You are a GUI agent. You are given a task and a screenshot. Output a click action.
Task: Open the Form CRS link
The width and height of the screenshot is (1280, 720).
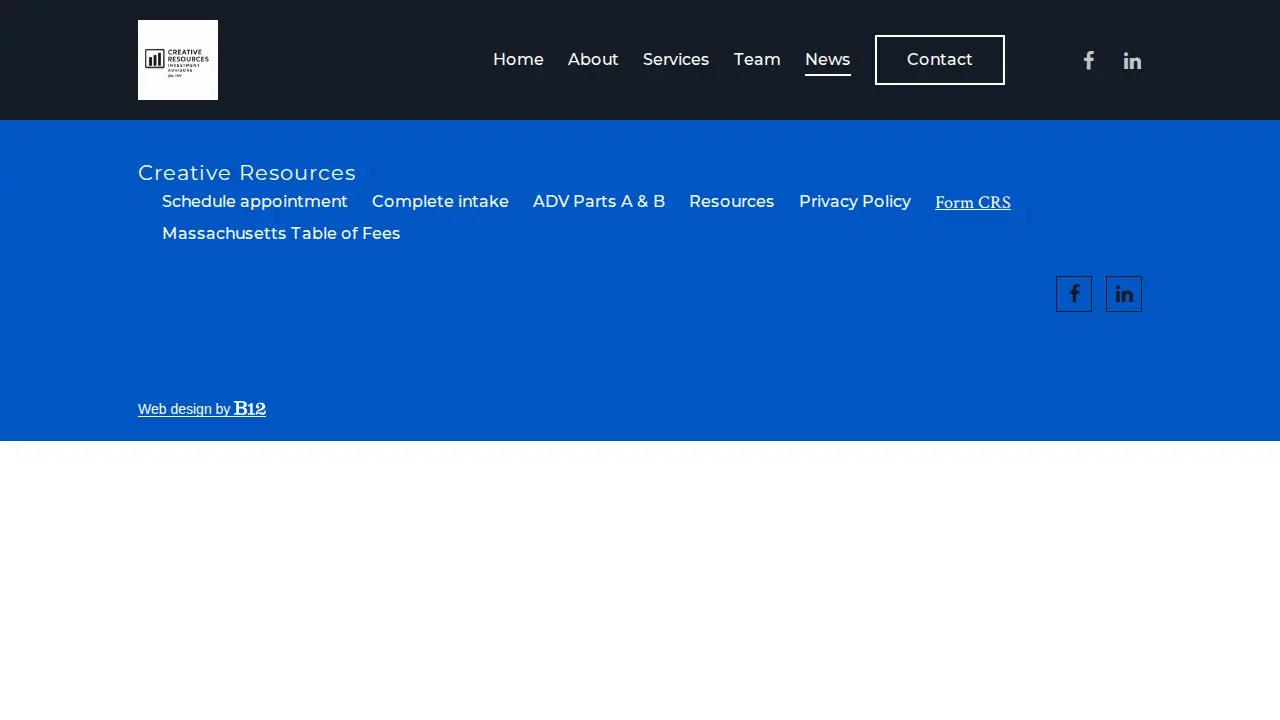pos(973,203)
